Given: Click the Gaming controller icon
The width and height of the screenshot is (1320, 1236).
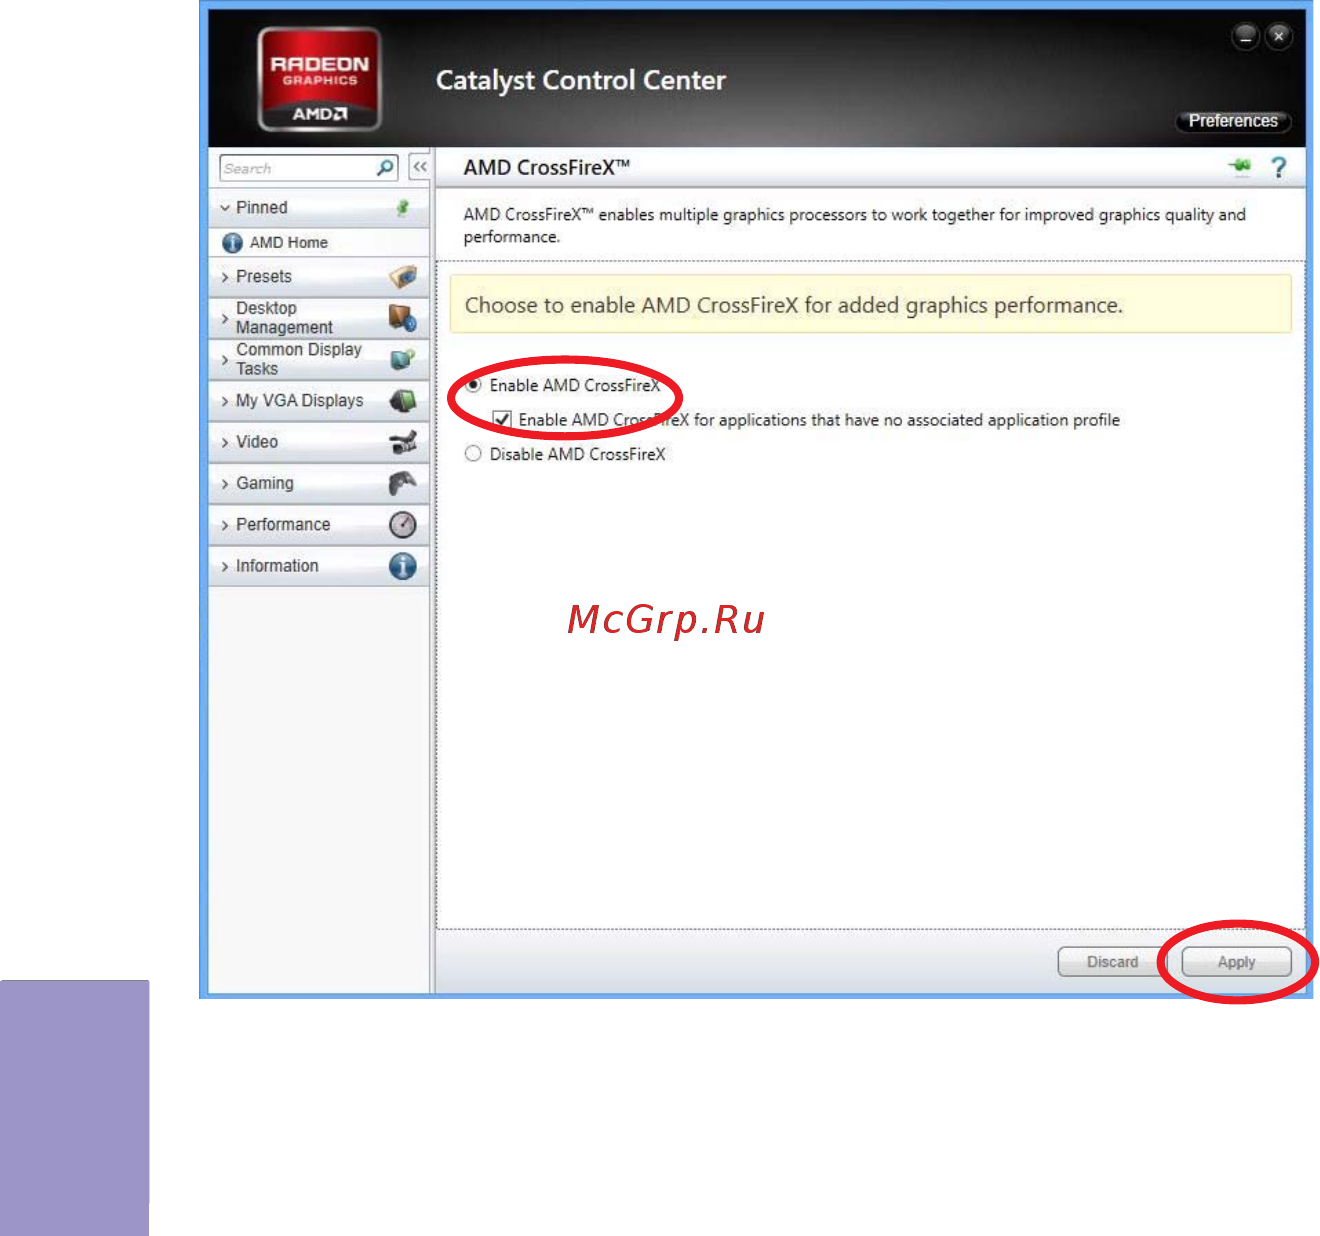Looking at the screenshot, I should pyautogui.click(x=402, y=483).
